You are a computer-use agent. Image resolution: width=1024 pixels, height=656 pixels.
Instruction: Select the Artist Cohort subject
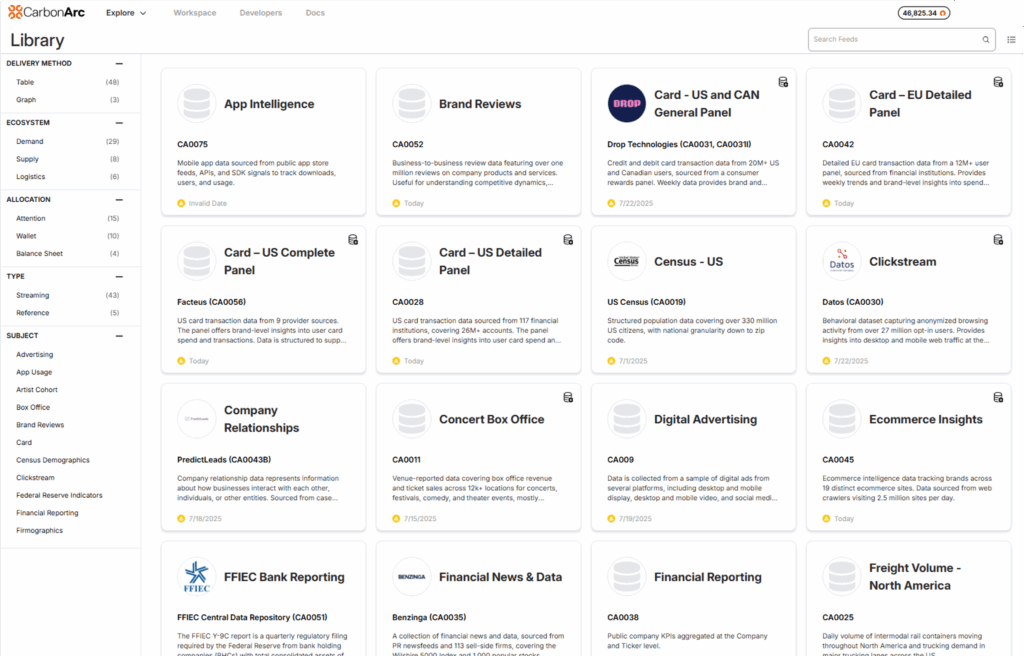pos(37,390)
